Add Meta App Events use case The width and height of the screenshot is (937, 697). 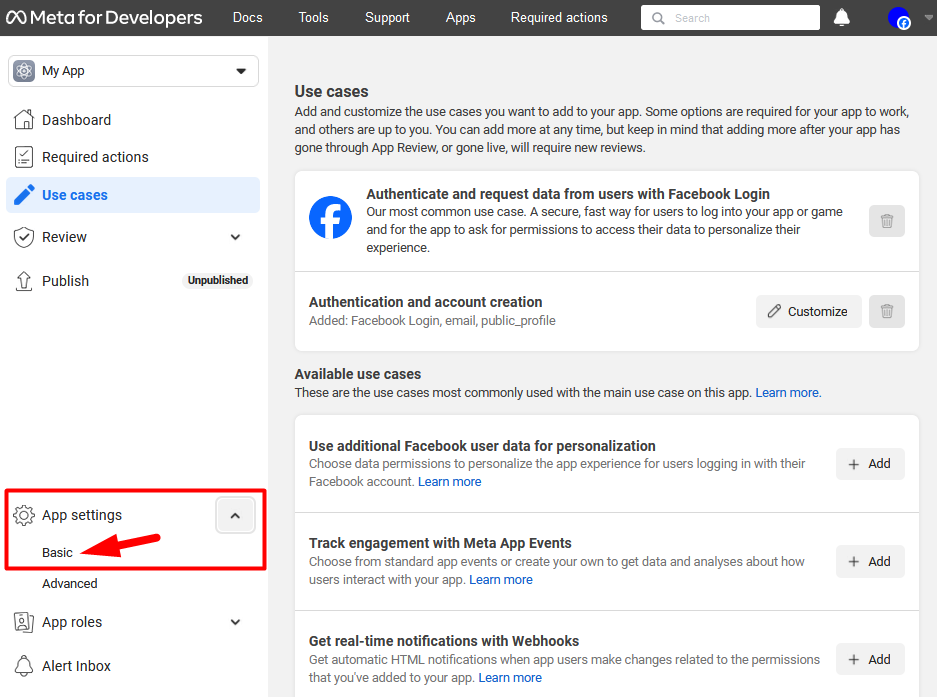pos(870,561)
